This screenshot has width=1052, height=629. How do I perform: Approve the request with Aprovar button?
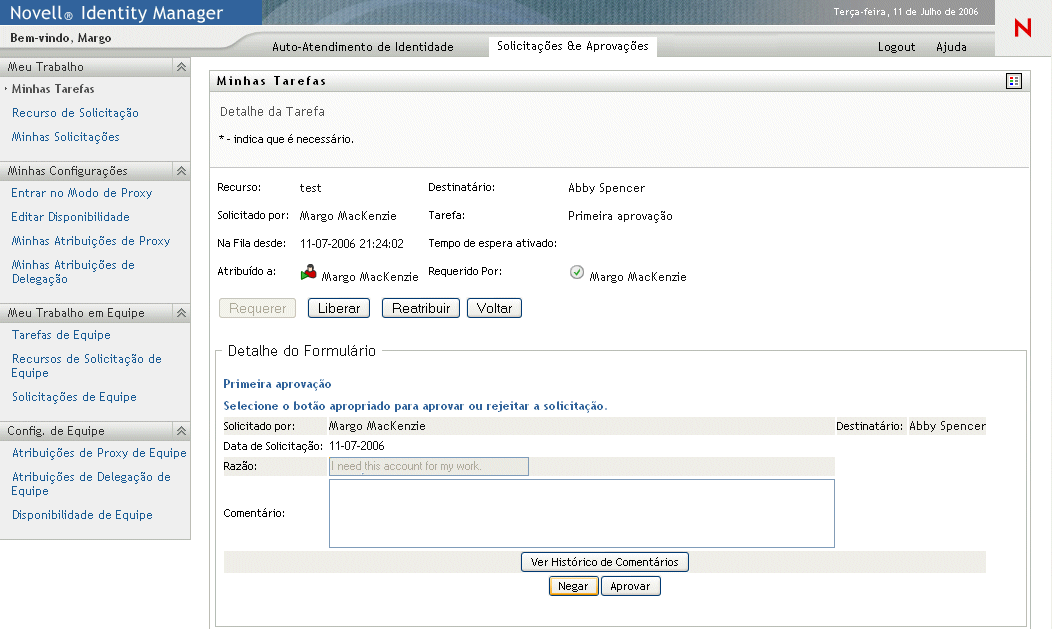pyautogui.click(x=630, y=586)
